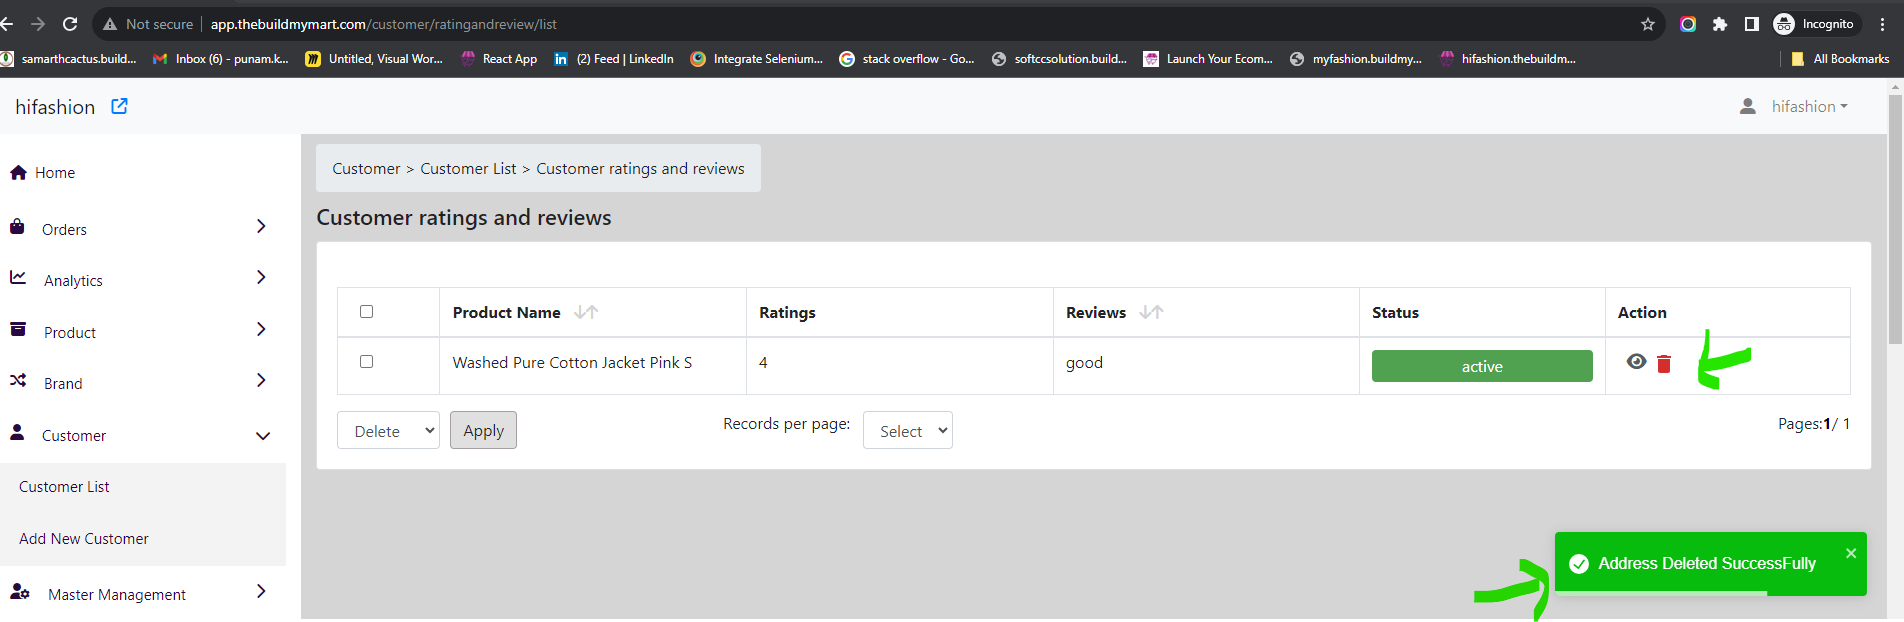Expand the Analytics menu chevron
The image size is (1904, 622).
(261, 278)
